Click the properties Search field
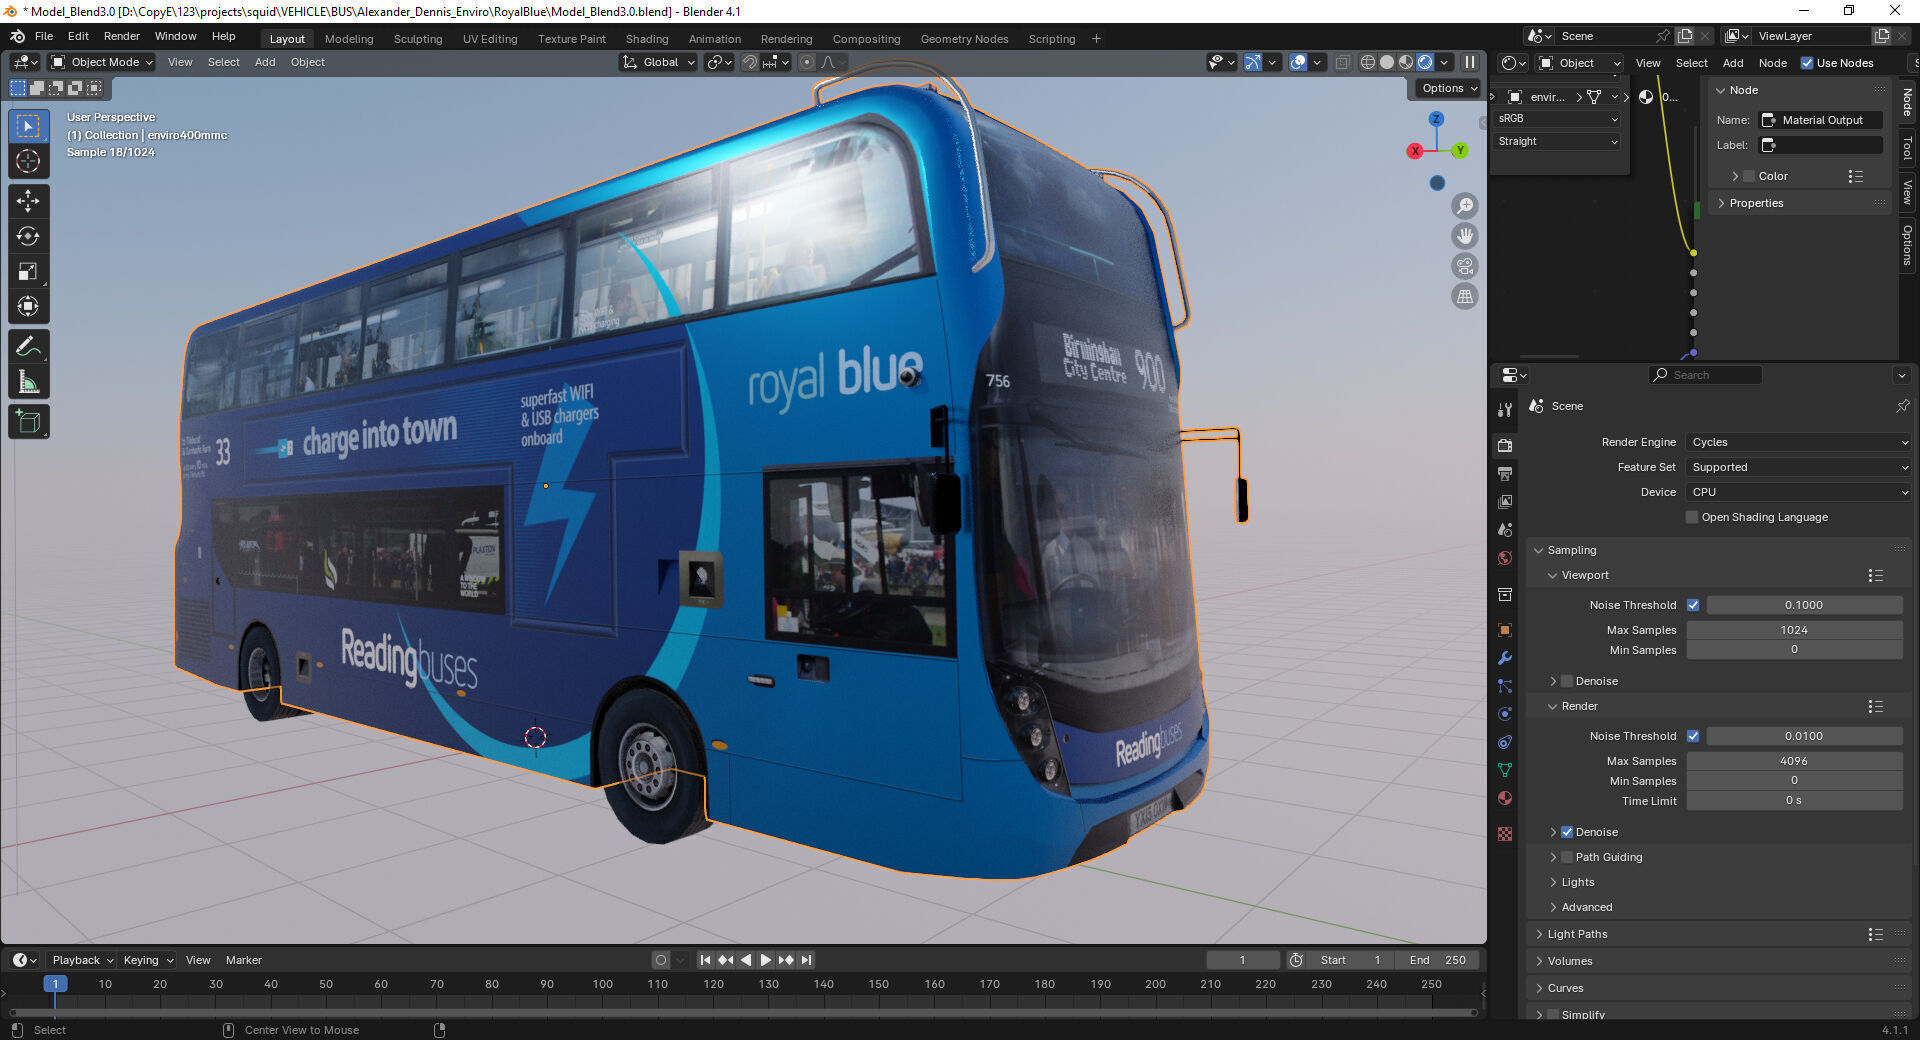Screen dimensions: 1920x1040 pos(1705,375)
